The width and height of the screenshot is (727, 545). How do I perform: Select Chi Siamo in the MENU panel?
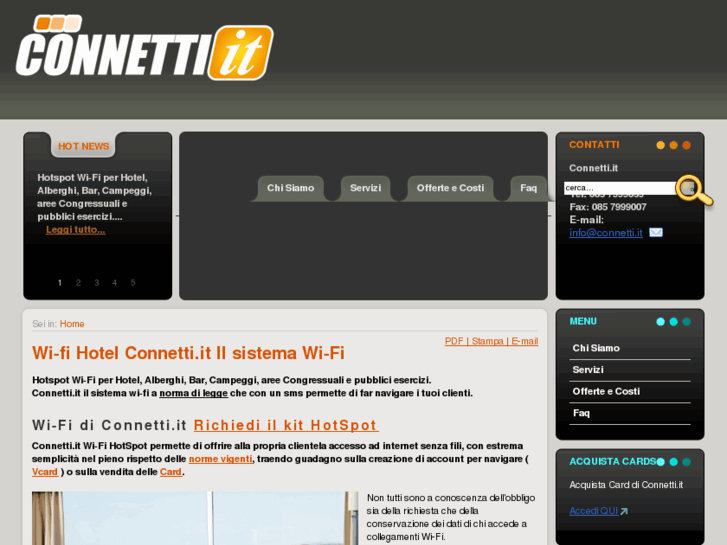(x=630, y=348)
